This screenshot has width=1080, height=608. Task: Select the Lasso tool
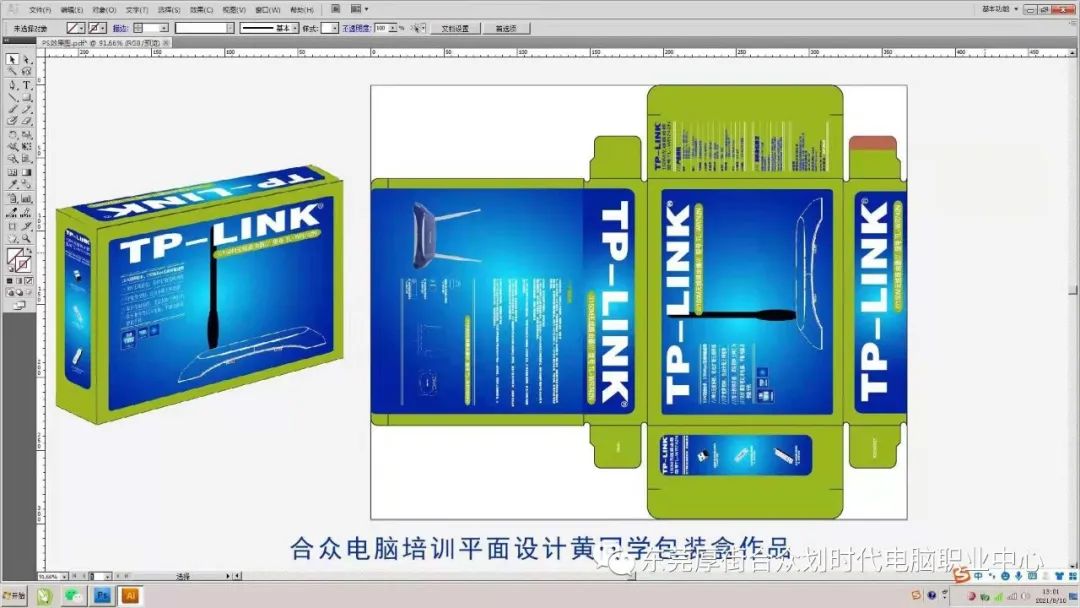(x=26, y=72)
